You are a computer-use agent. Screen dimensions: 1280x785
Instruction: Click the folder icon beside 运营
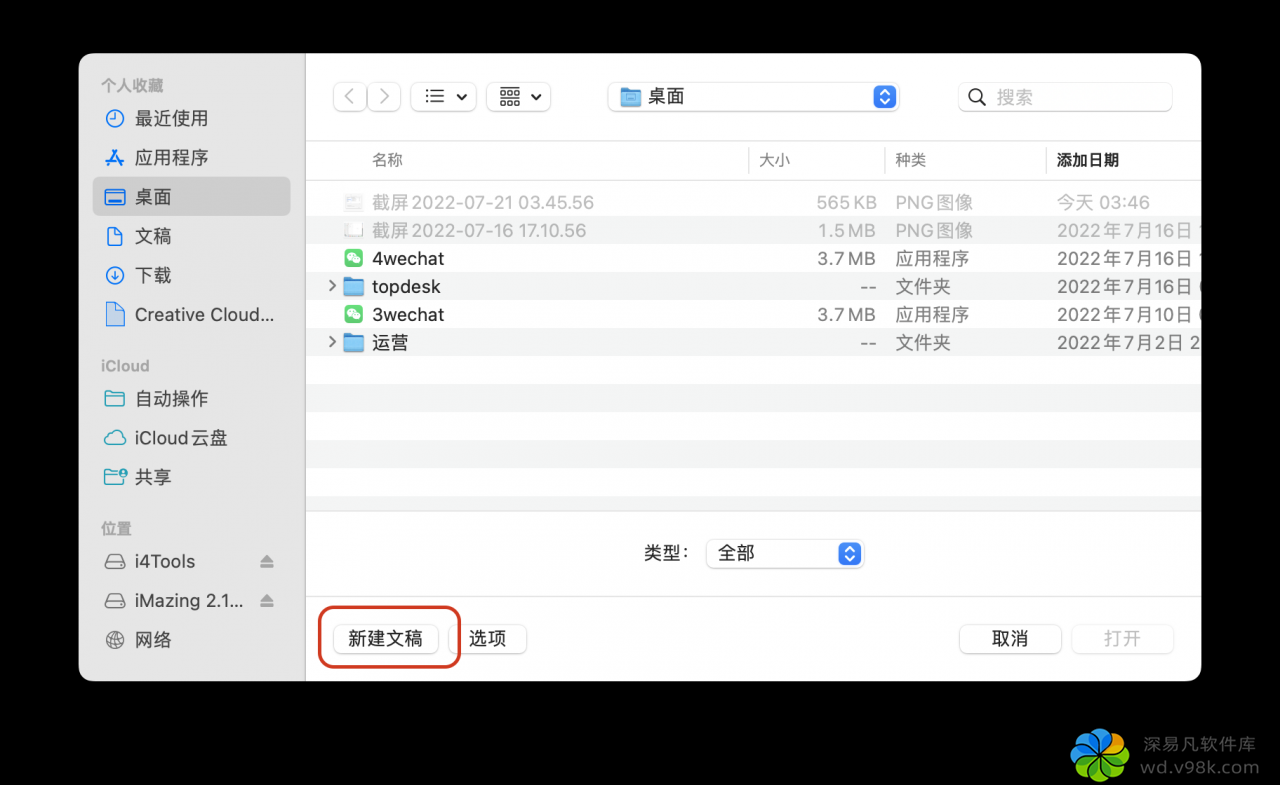tap(353, 342)
